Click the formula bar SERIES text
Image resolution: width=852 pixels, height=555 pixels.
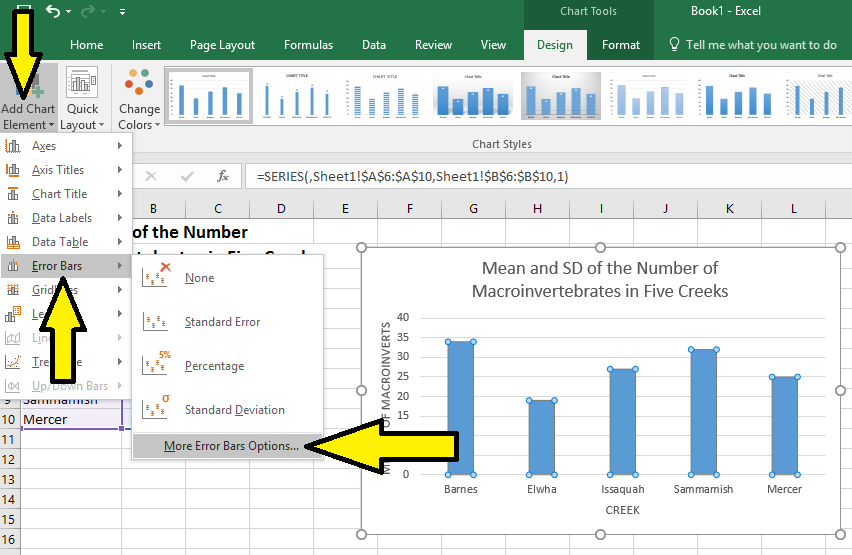(412, 176)
